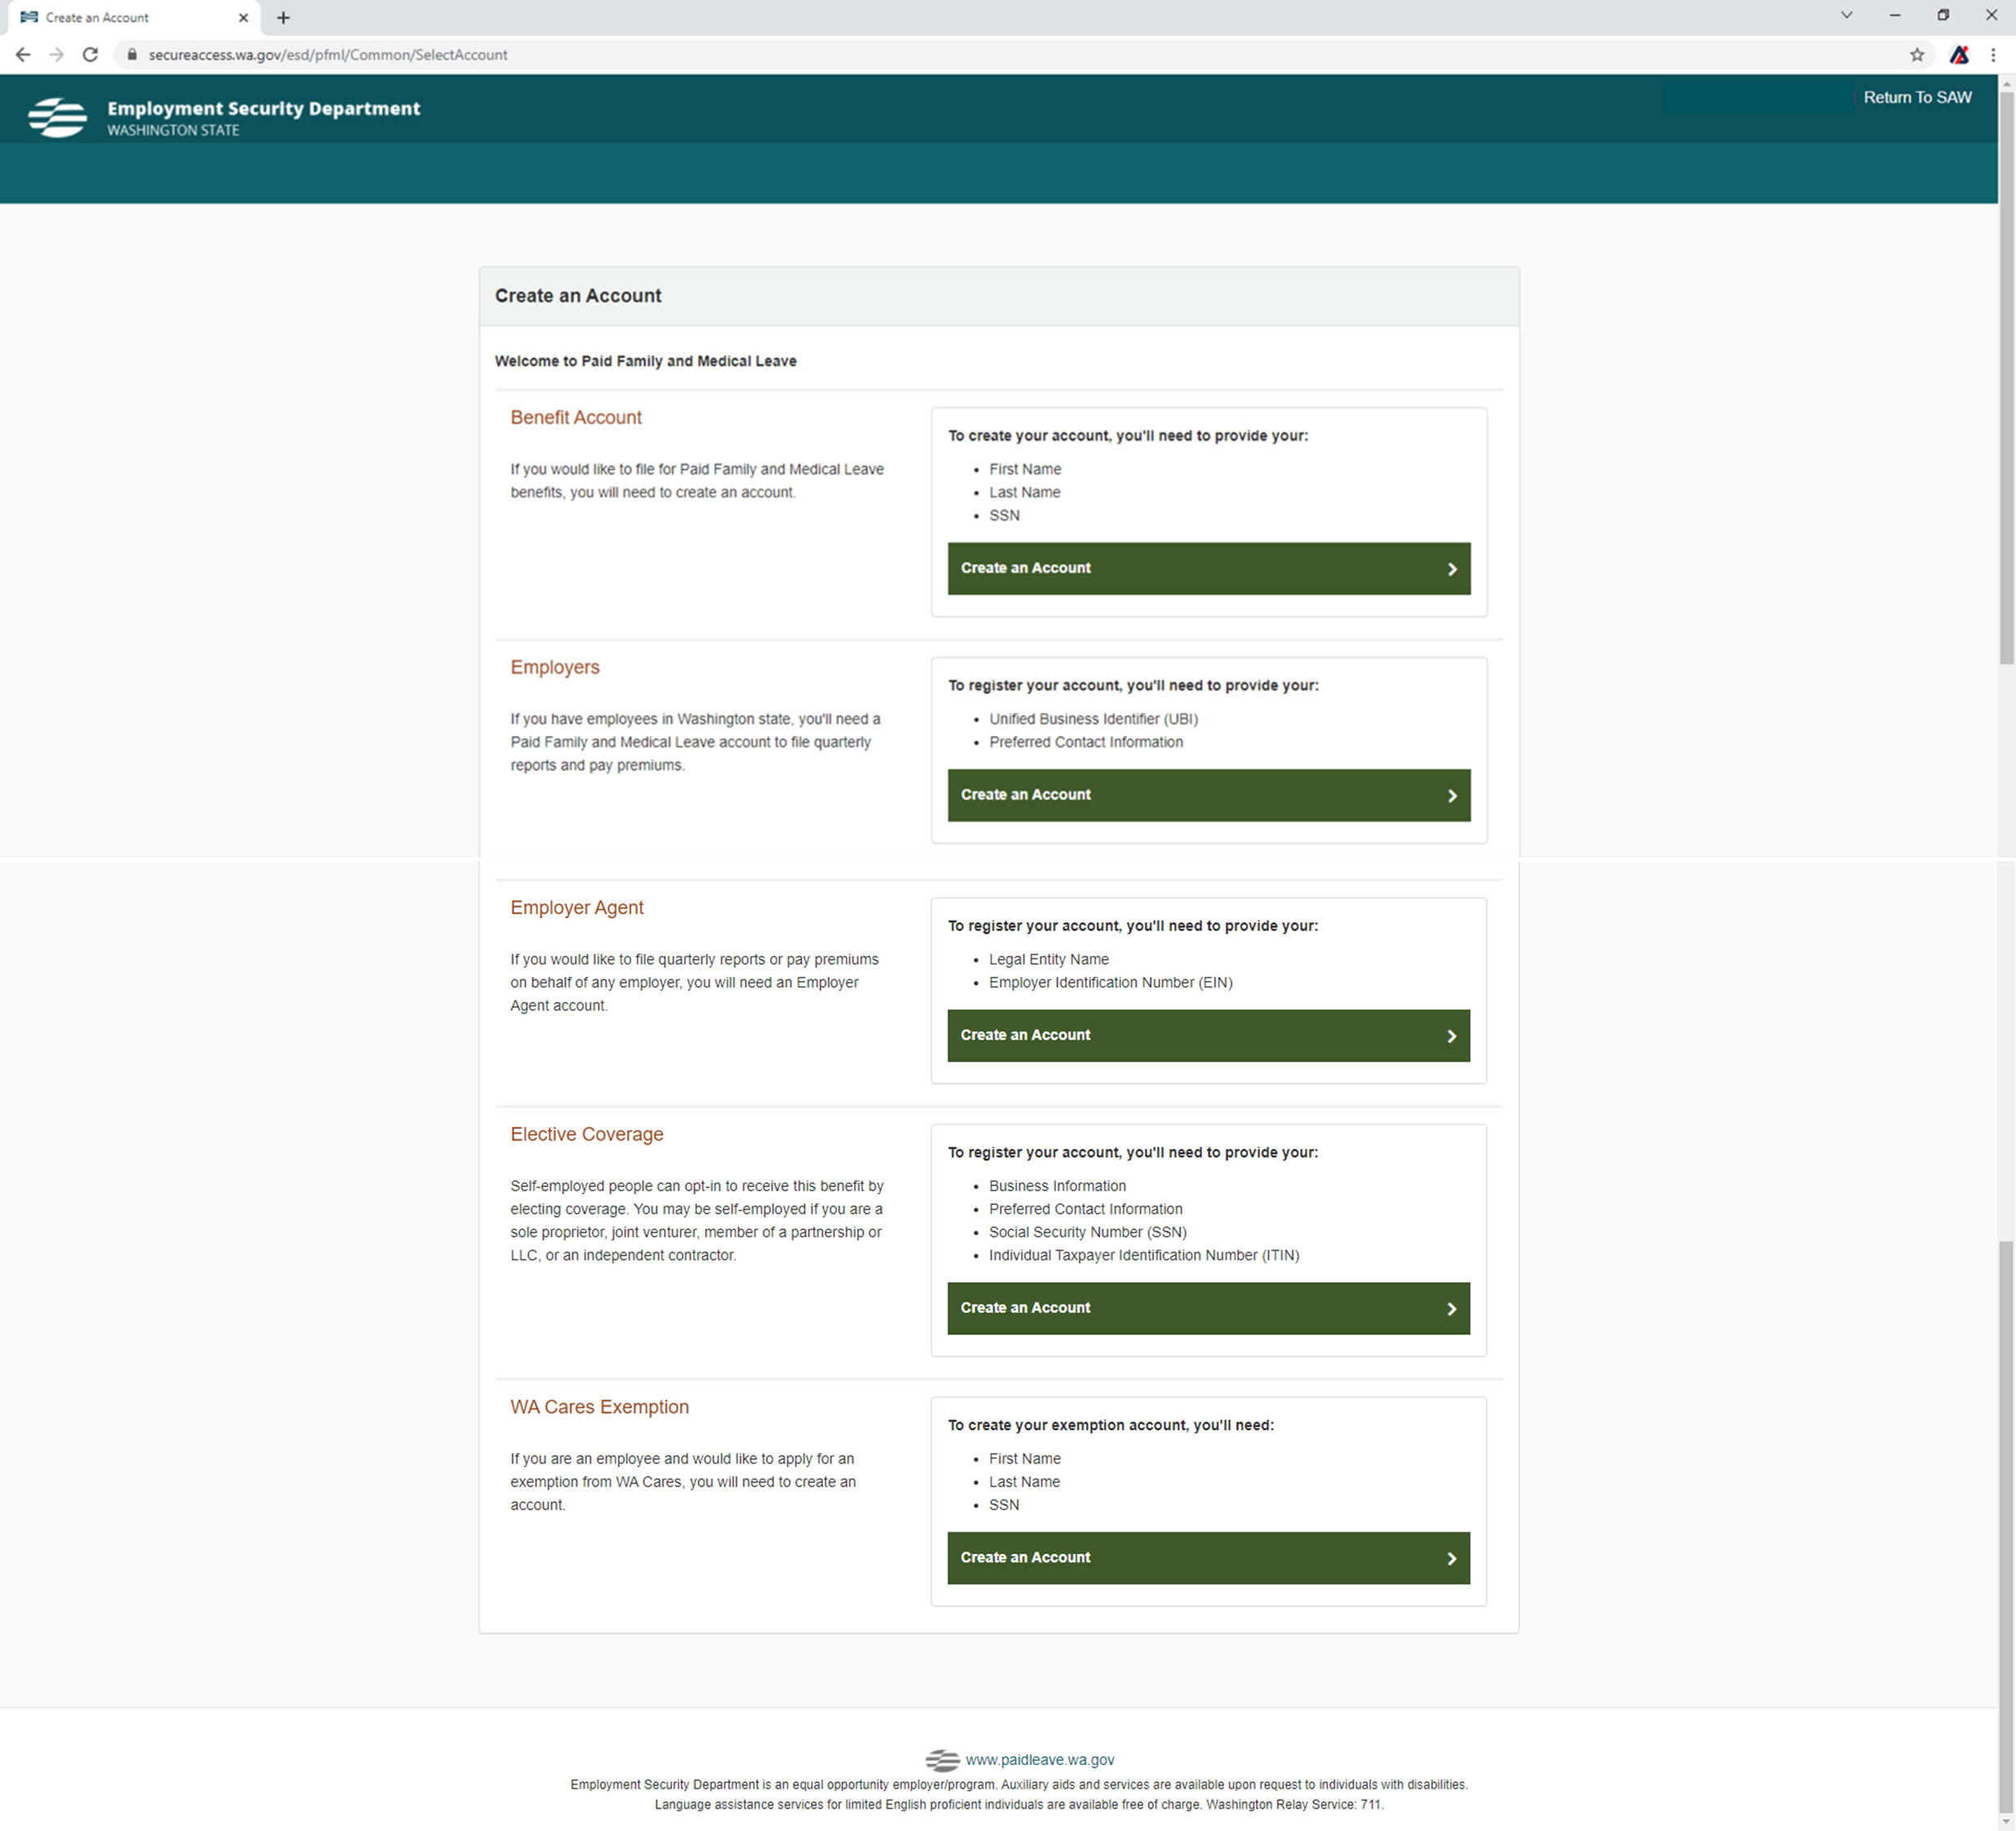This screenshot has width=2016, height=1831.
Task: Click the Employment Security Department logo
Action: pyautogui.click(x=58, y=117)
